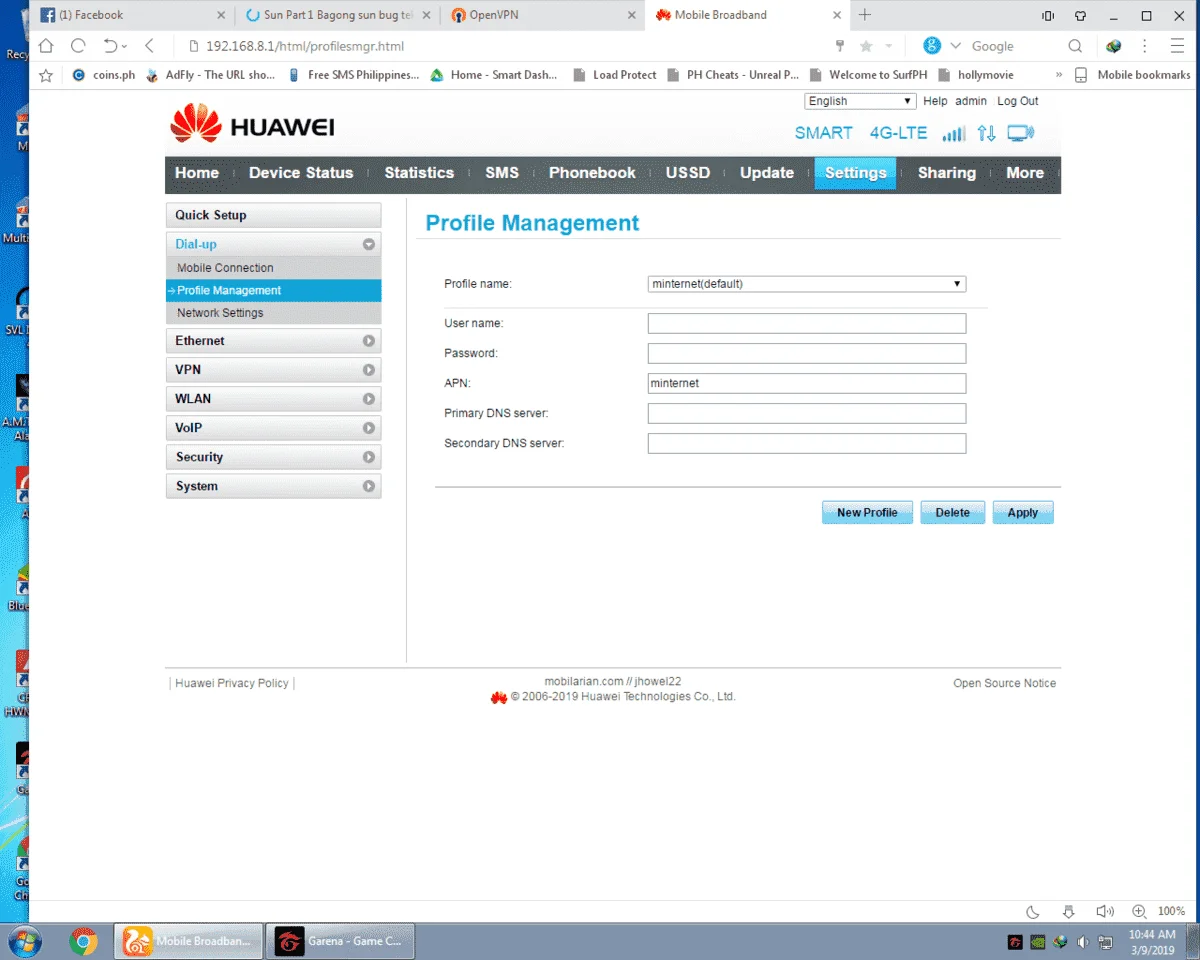The width and height of the screenshot is (1200, 960).
Task: Open the Phonebook tab
Action: pos(592,173)
